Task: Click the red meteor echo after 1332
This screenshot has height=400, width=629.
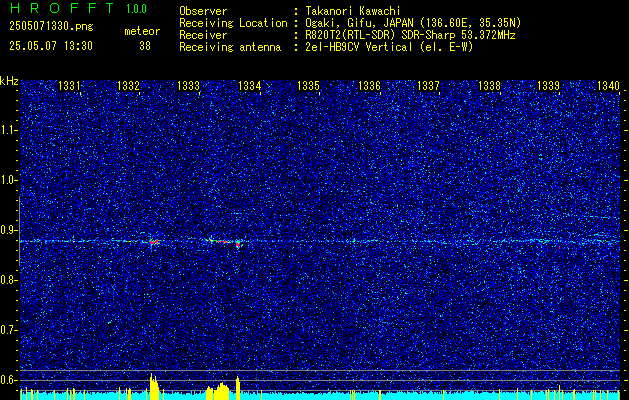Action: coord(154,242)
